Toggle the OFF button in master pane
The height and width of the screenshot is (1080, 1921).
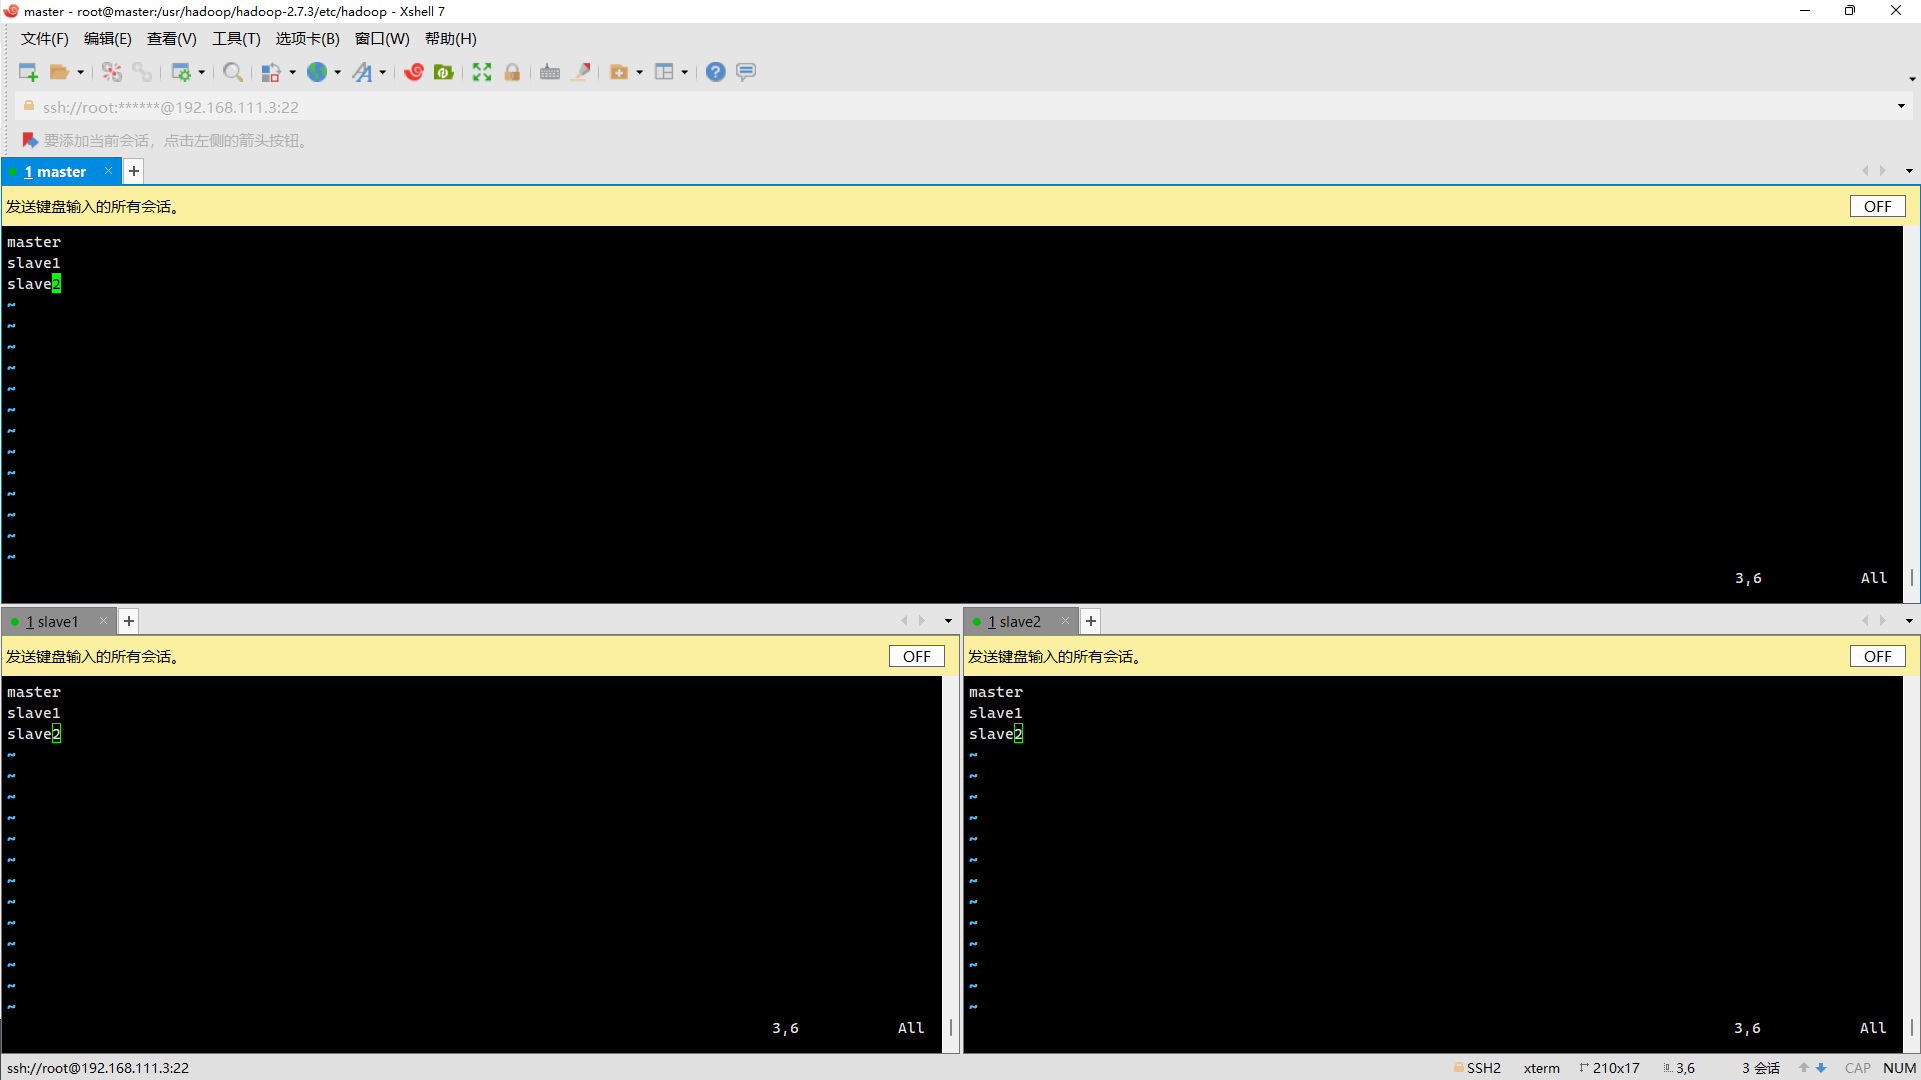pyautogui.click(x=1877, y=206)
